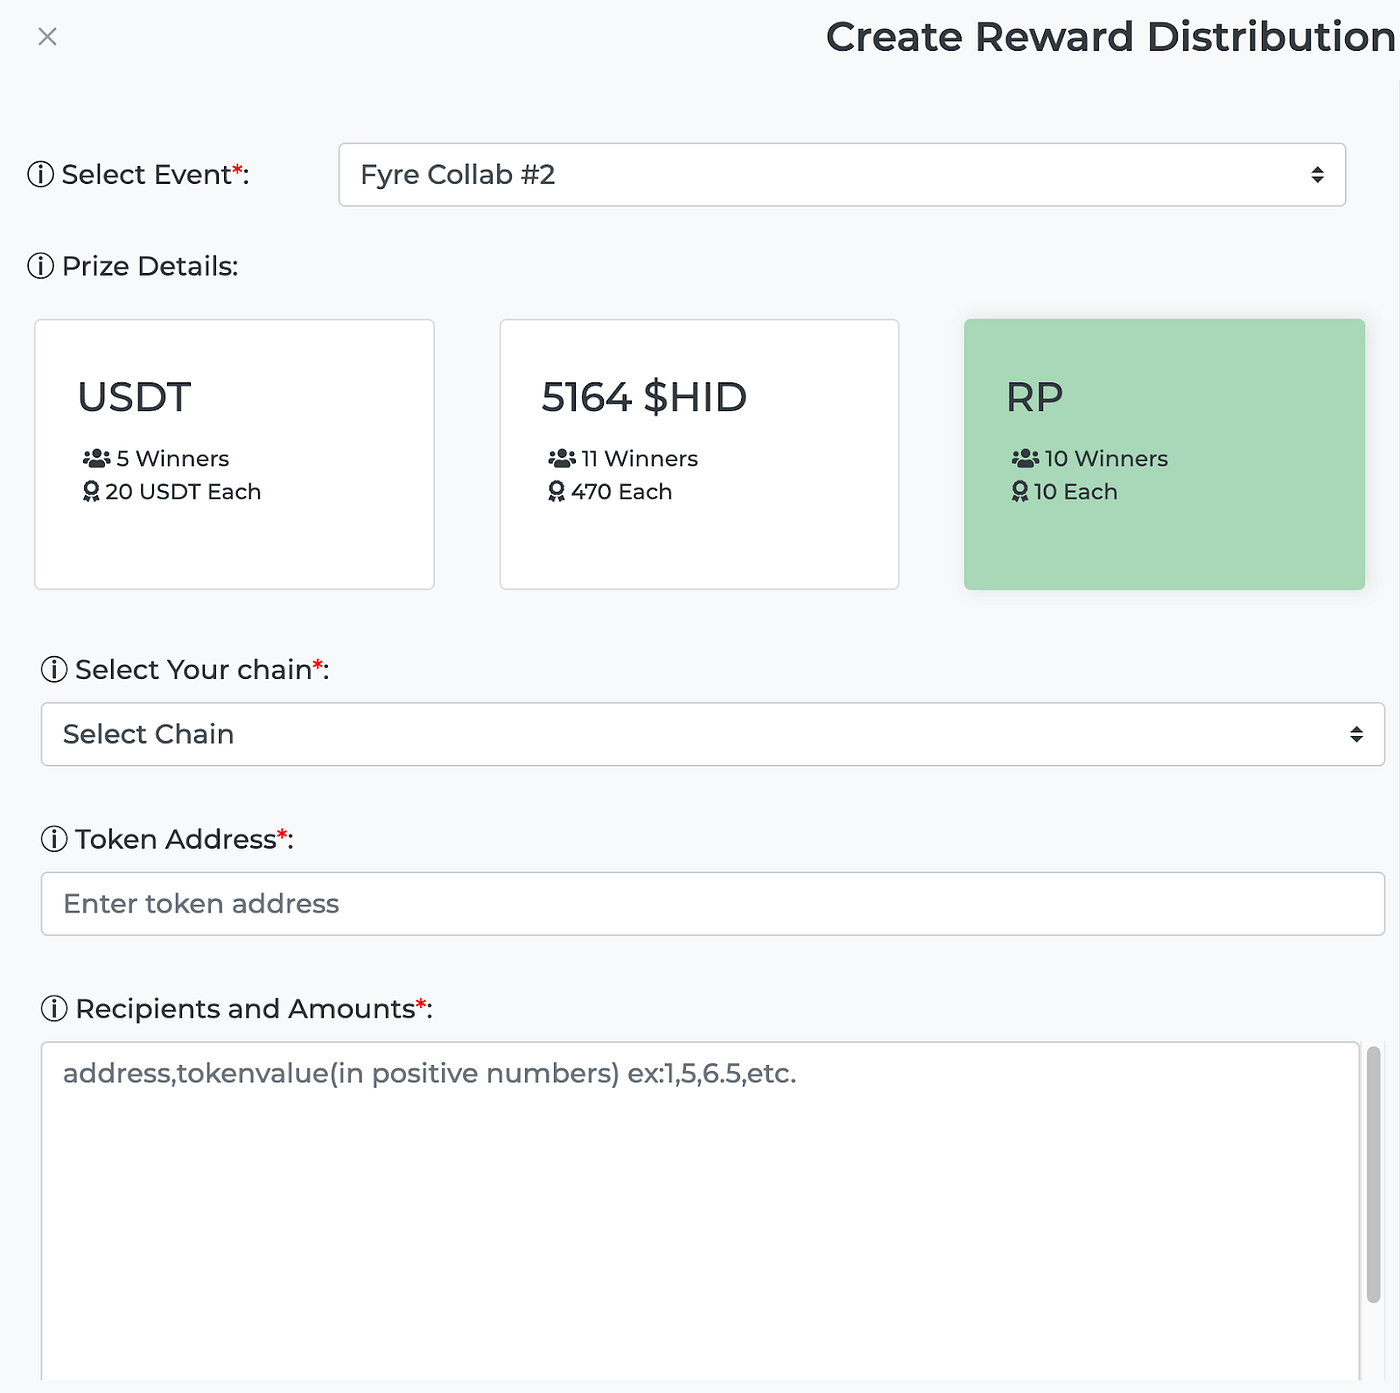The width and height of the screenshot is (1400, 1393).
Task: Click the info icon beside Select Event
Action: (x=40, y=175)
